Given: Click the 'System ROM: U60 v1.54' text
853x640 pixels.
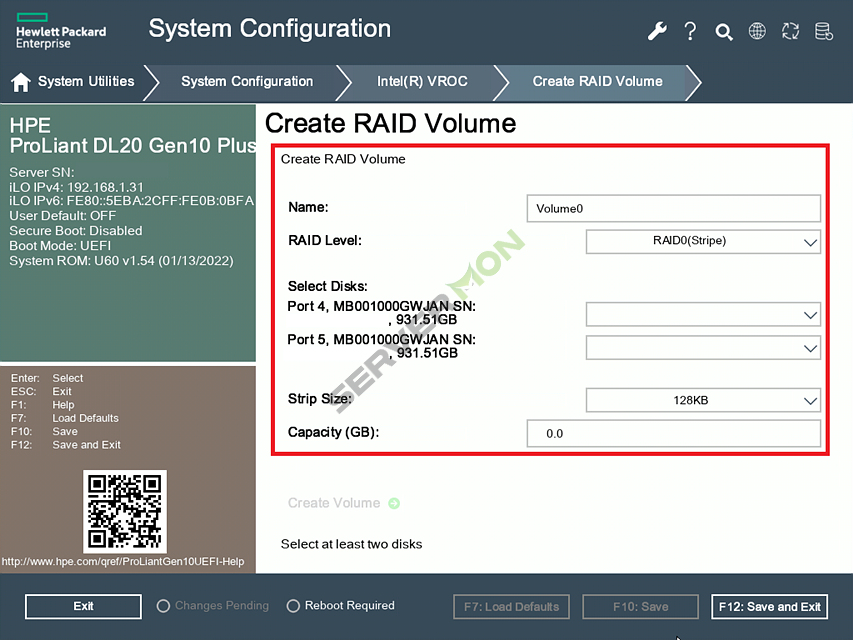Looking at the screenshot, I should pyautogui.click(x=121, y=261).
